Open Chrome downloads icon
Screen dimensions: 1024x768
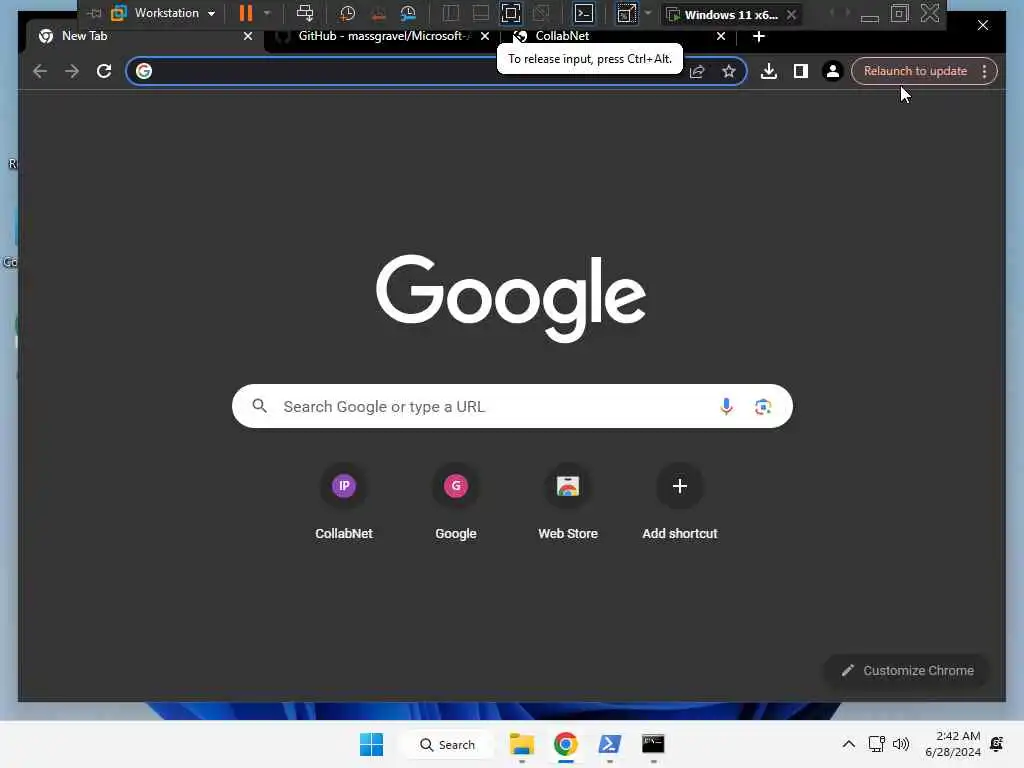point(769,71)
